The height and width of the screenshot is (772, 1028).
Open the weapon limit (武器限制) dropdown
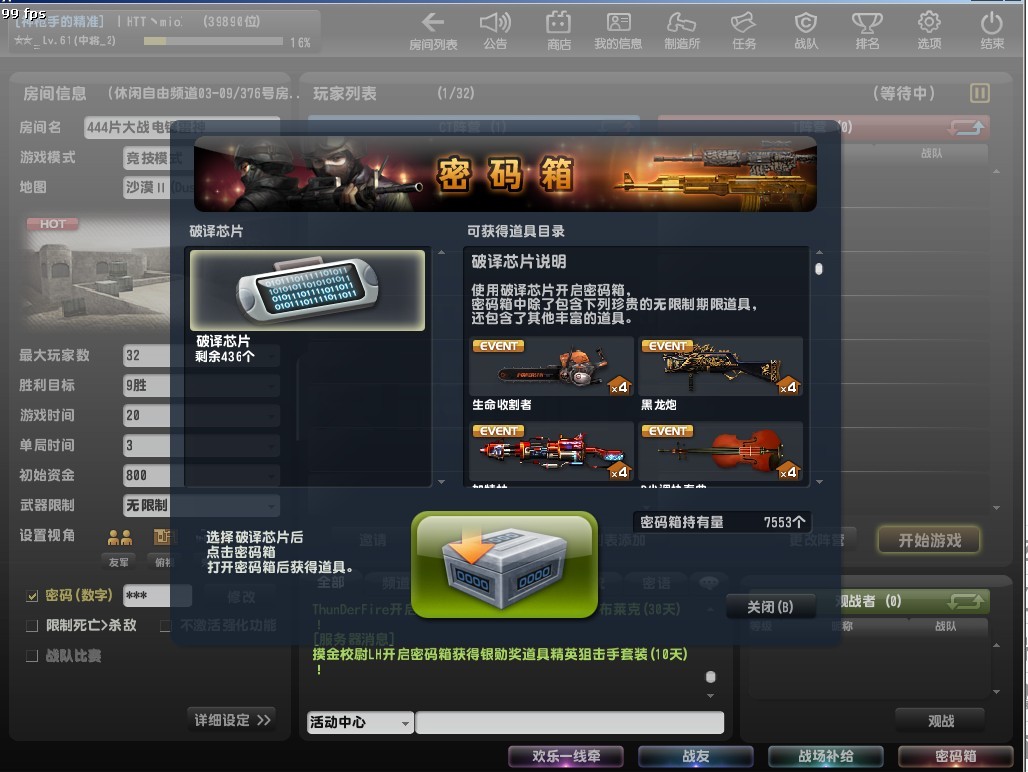point(201,505)
